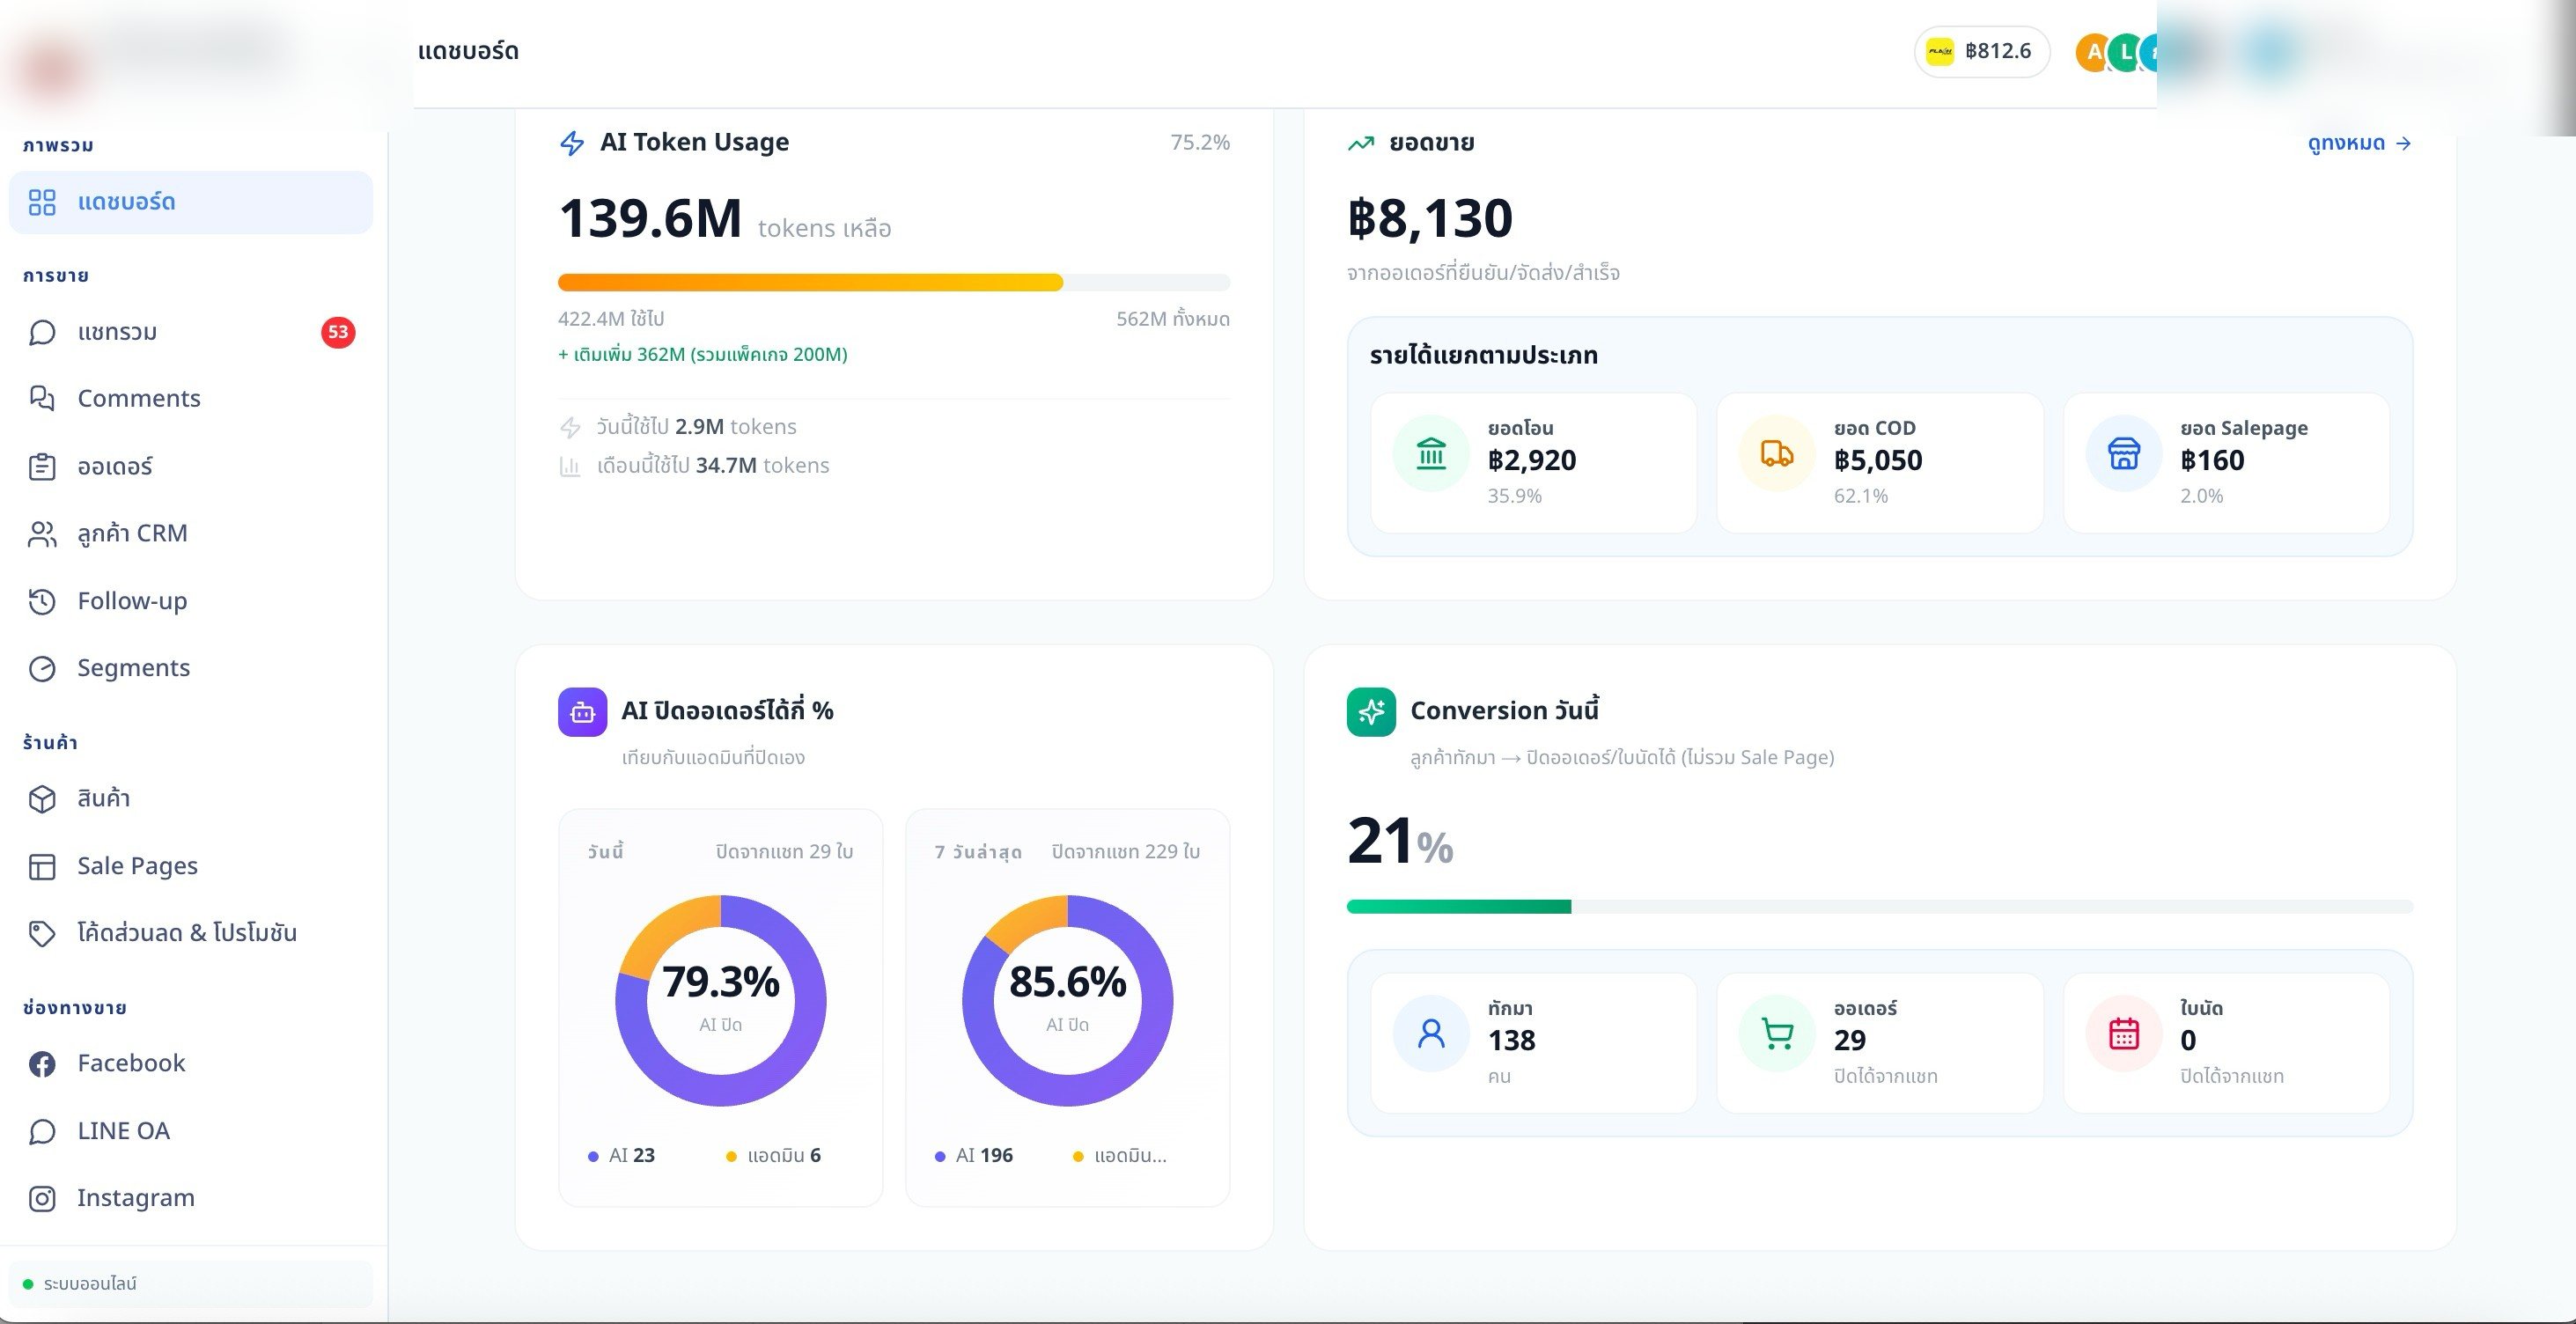
Task: Select the orange A user avatar
Action: pyautogui.click(x=2092, y=52)
